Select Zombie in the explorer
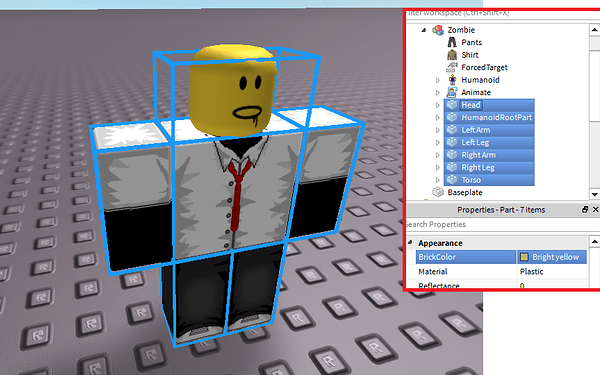The height and width of the screenshot is (375, 600). tap(461, 30)
